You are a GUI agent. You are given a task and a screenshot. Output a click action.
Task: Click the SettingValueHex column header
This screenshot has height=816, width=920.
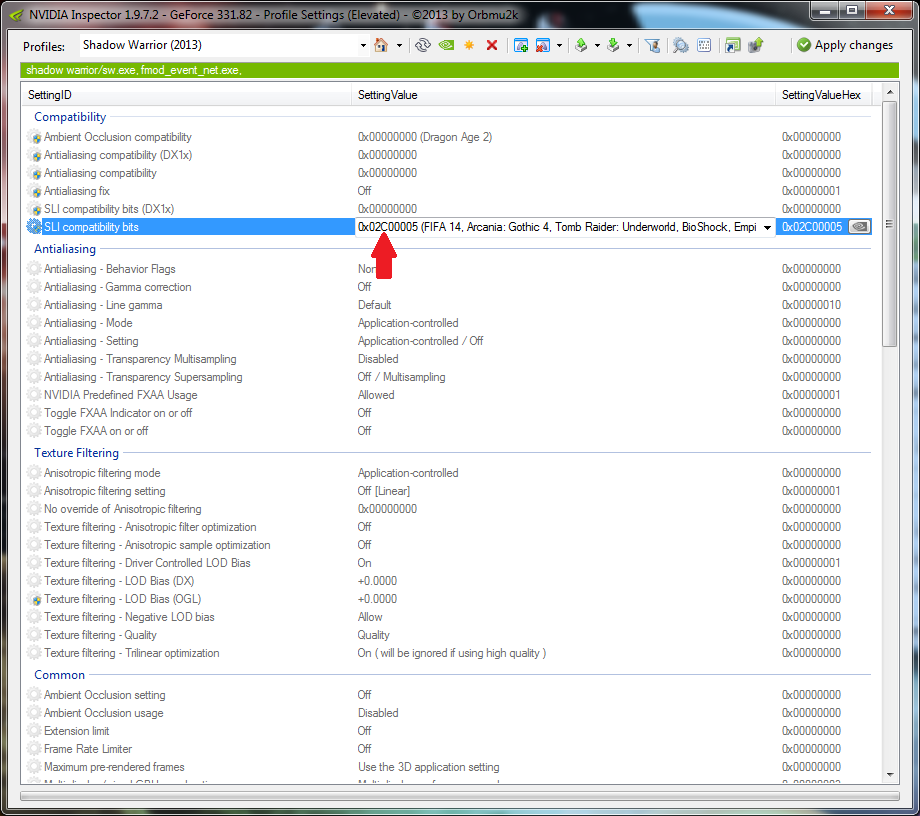823,95
